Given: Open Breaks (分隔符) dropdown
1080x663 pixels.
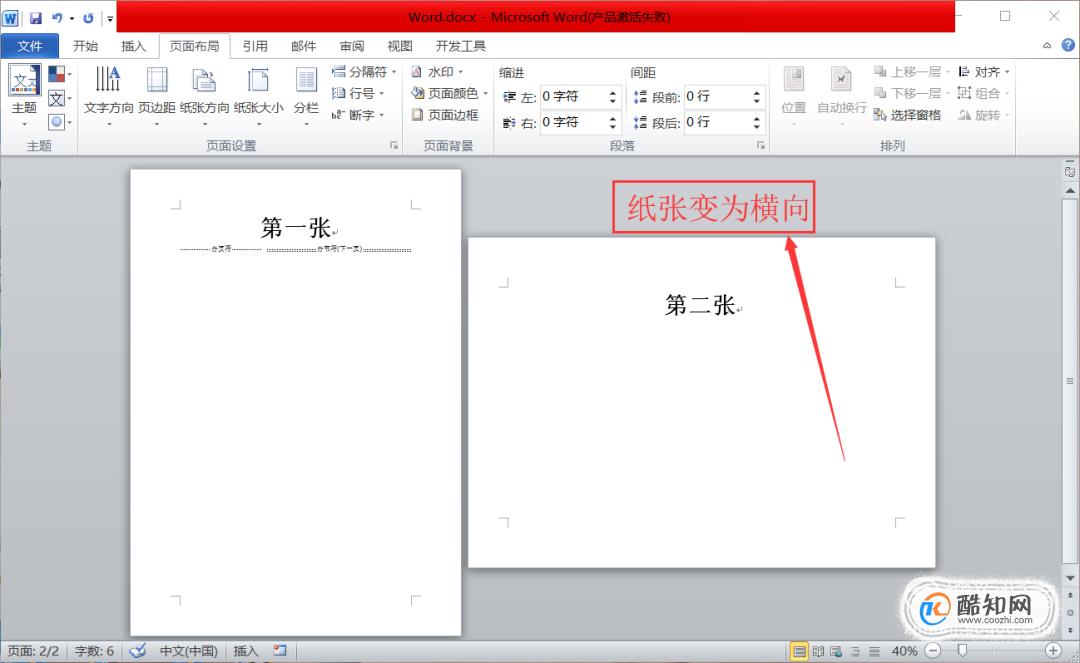Looking at the screenshot, I should [364, 72].
